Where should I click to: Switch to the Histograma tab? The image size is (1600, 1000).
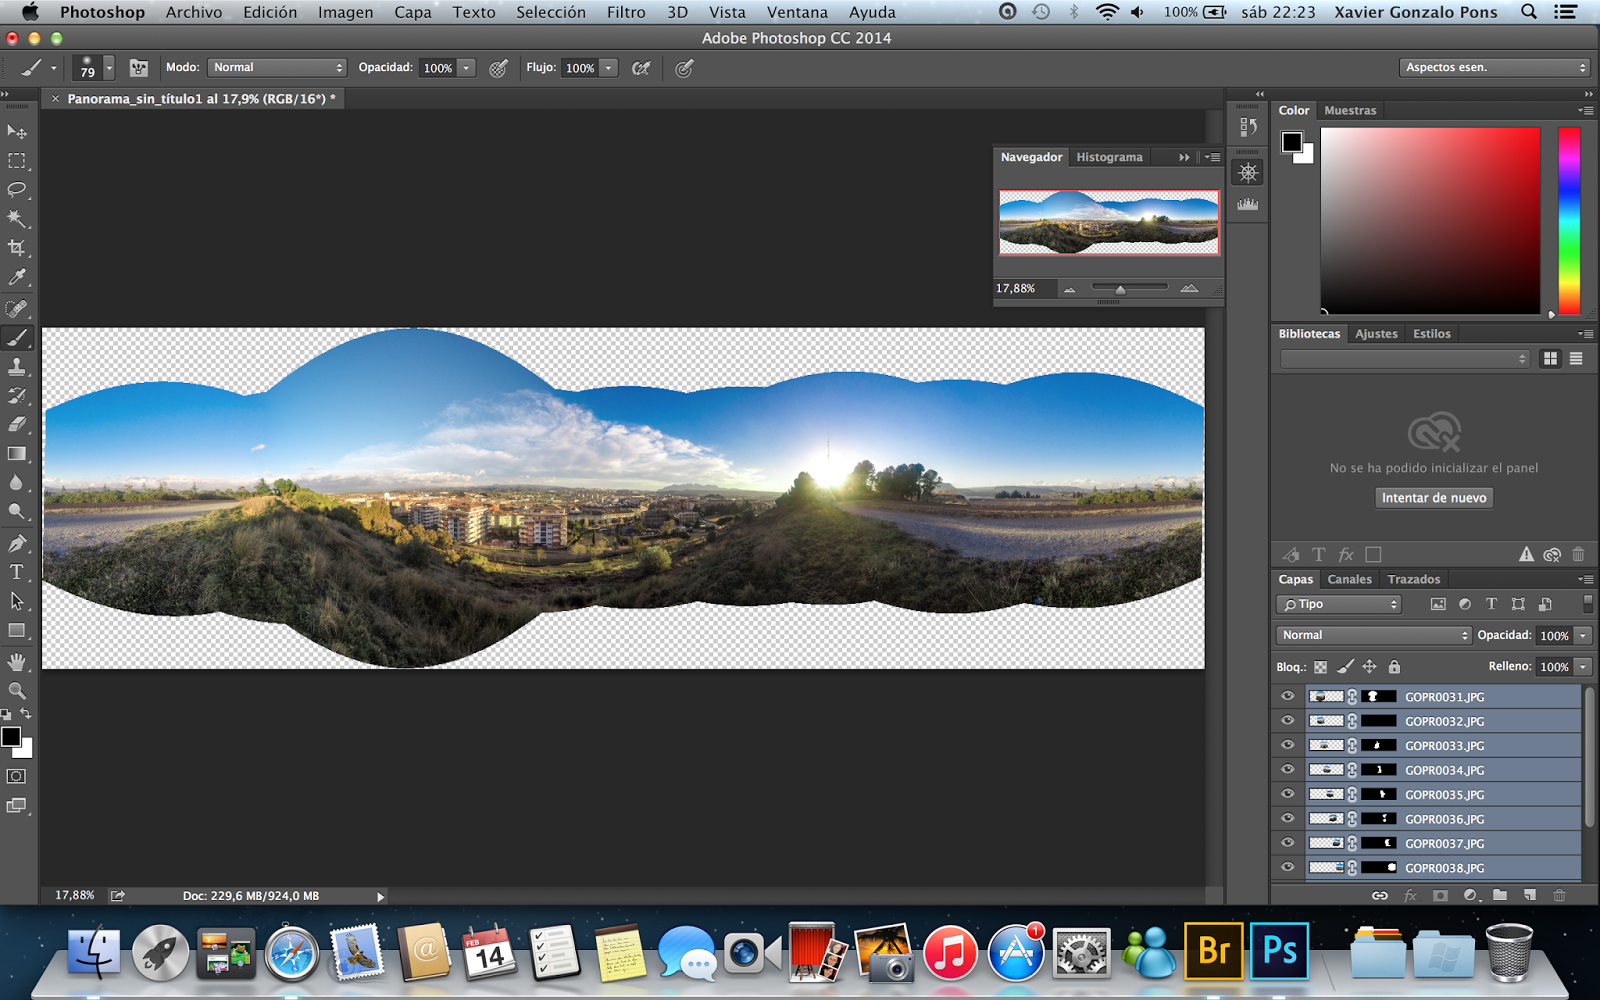coord(1109,157)
